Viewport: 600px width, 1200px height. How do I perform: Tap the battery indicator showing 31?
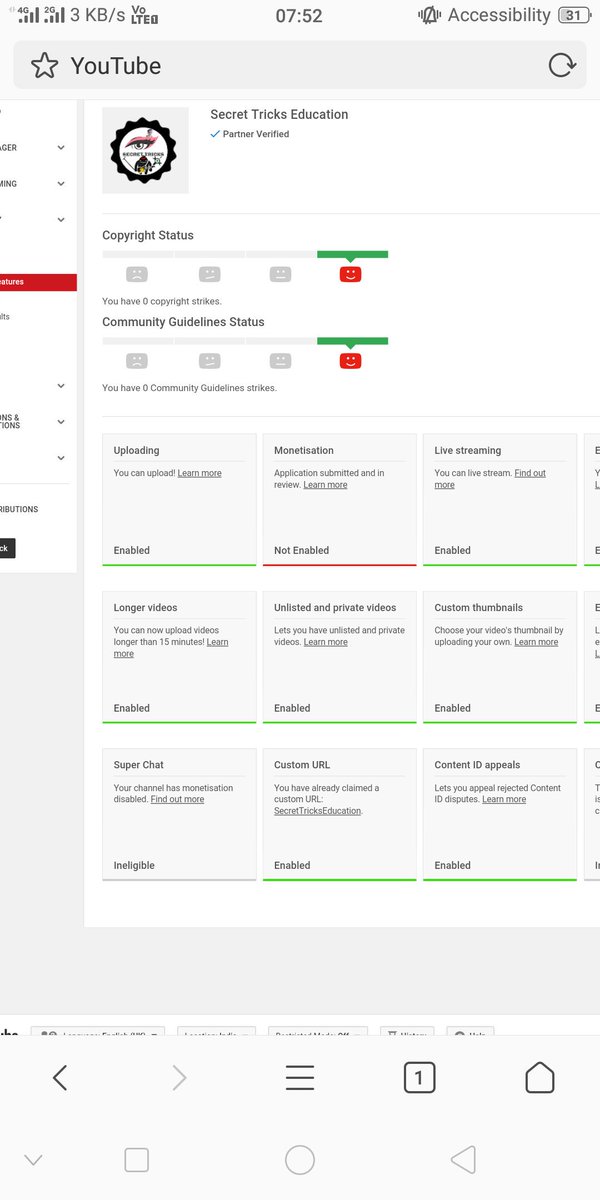pyautogui.click(x=573, y=15)
